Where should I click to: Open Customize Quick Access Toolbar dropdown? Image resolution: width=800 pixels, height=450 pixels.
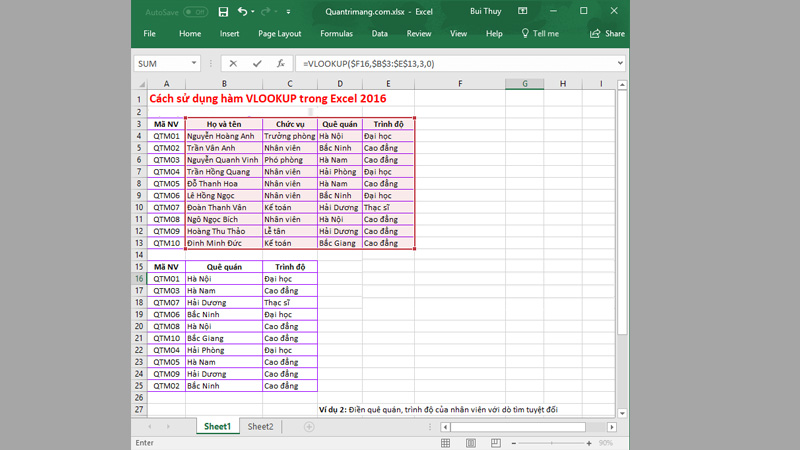[x=288, y=11]
